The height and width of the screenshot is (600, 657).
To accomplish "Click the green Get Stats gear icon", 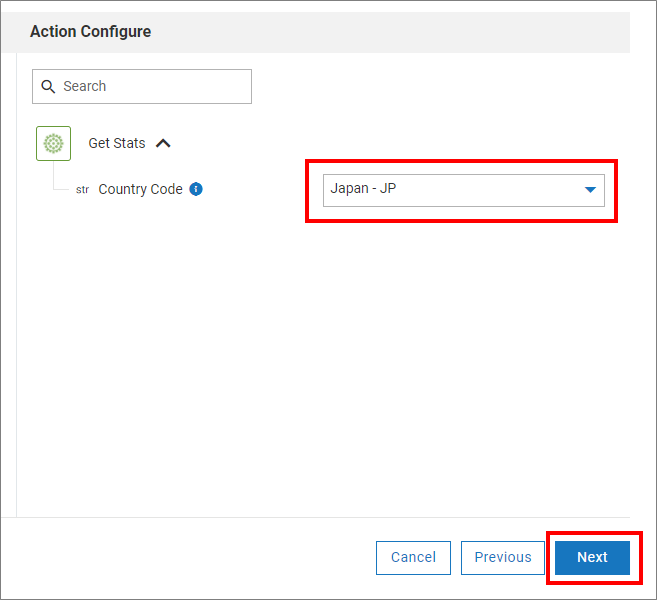I will (53, 143).
